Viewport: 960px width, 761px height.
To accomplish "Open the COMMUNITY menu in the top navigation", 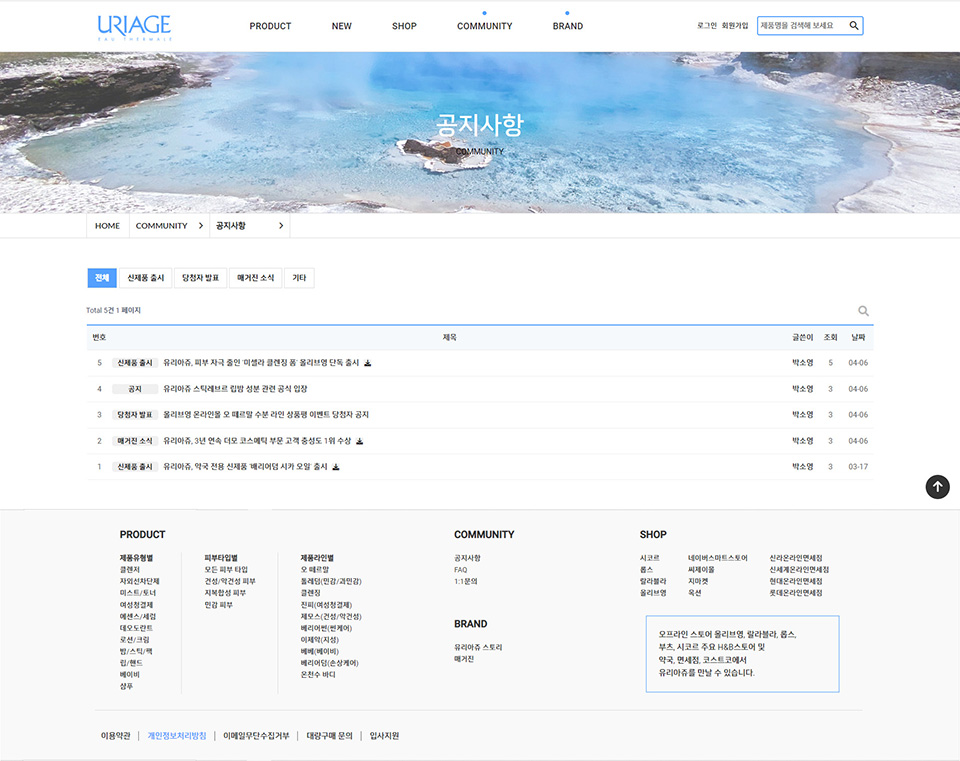I will (x=484, y=26).
